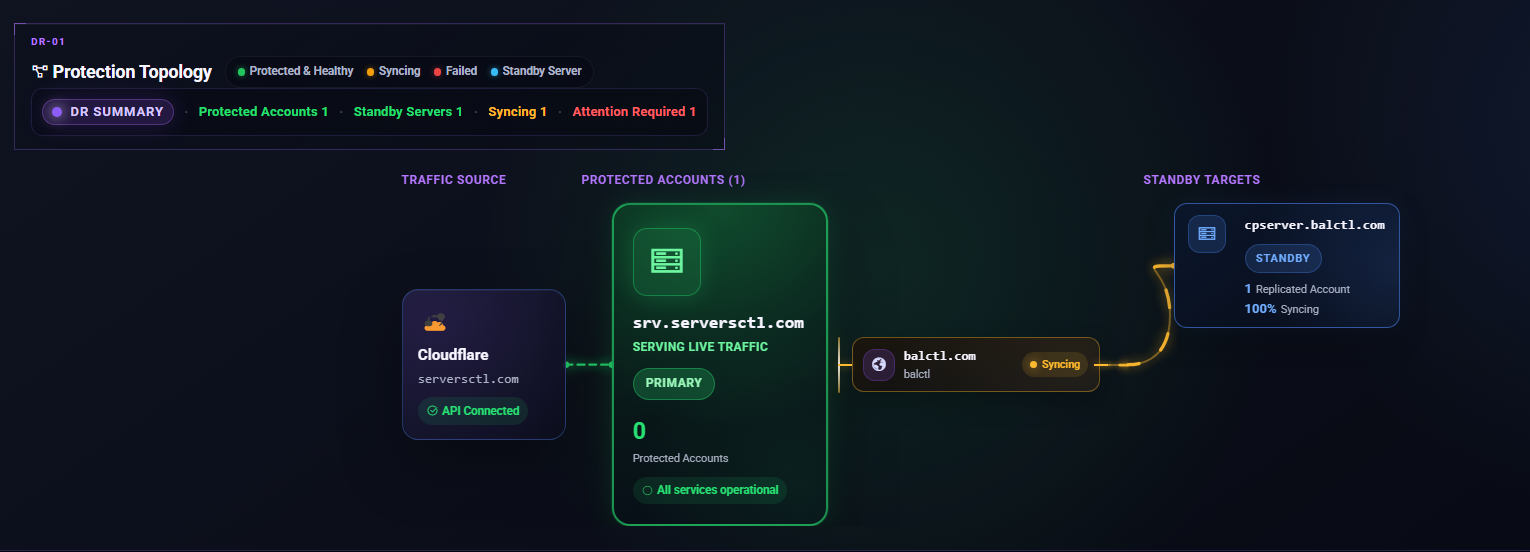Click the PRIMARY badge on srv.serversctl.com
This screenshot has height=552, width=1530.
tap(674, 383)
